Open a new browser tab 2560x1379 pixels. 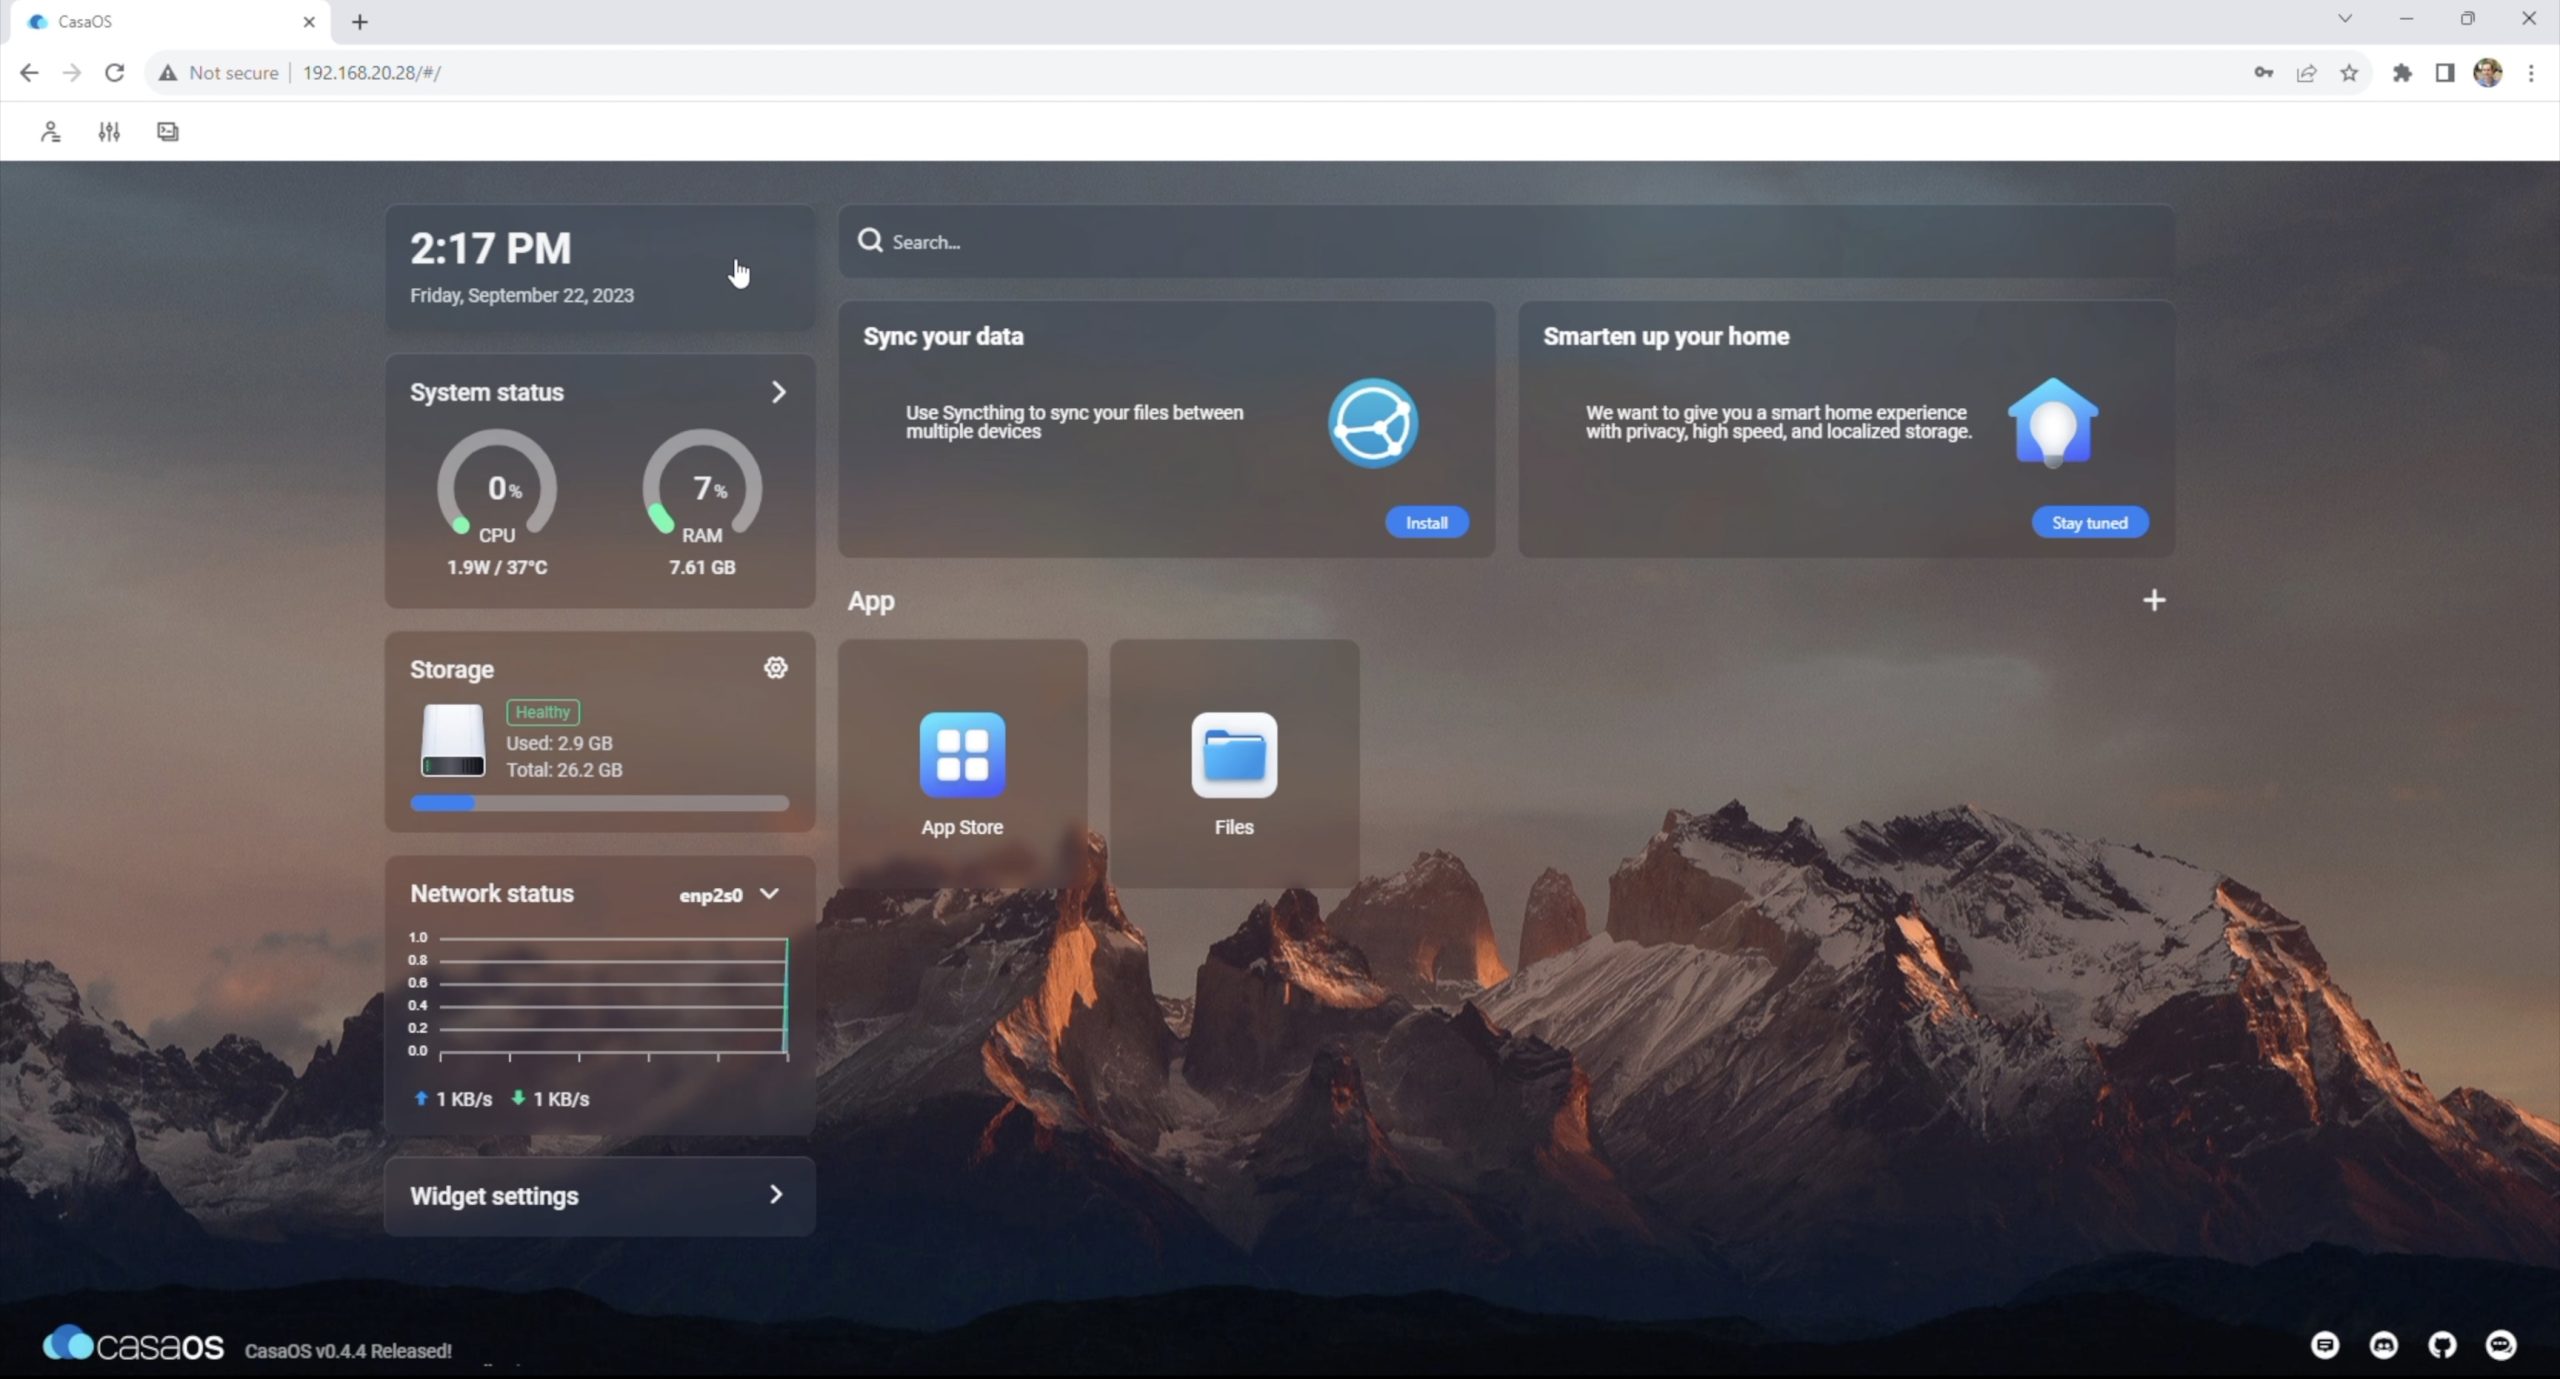[x=360, y=21]
